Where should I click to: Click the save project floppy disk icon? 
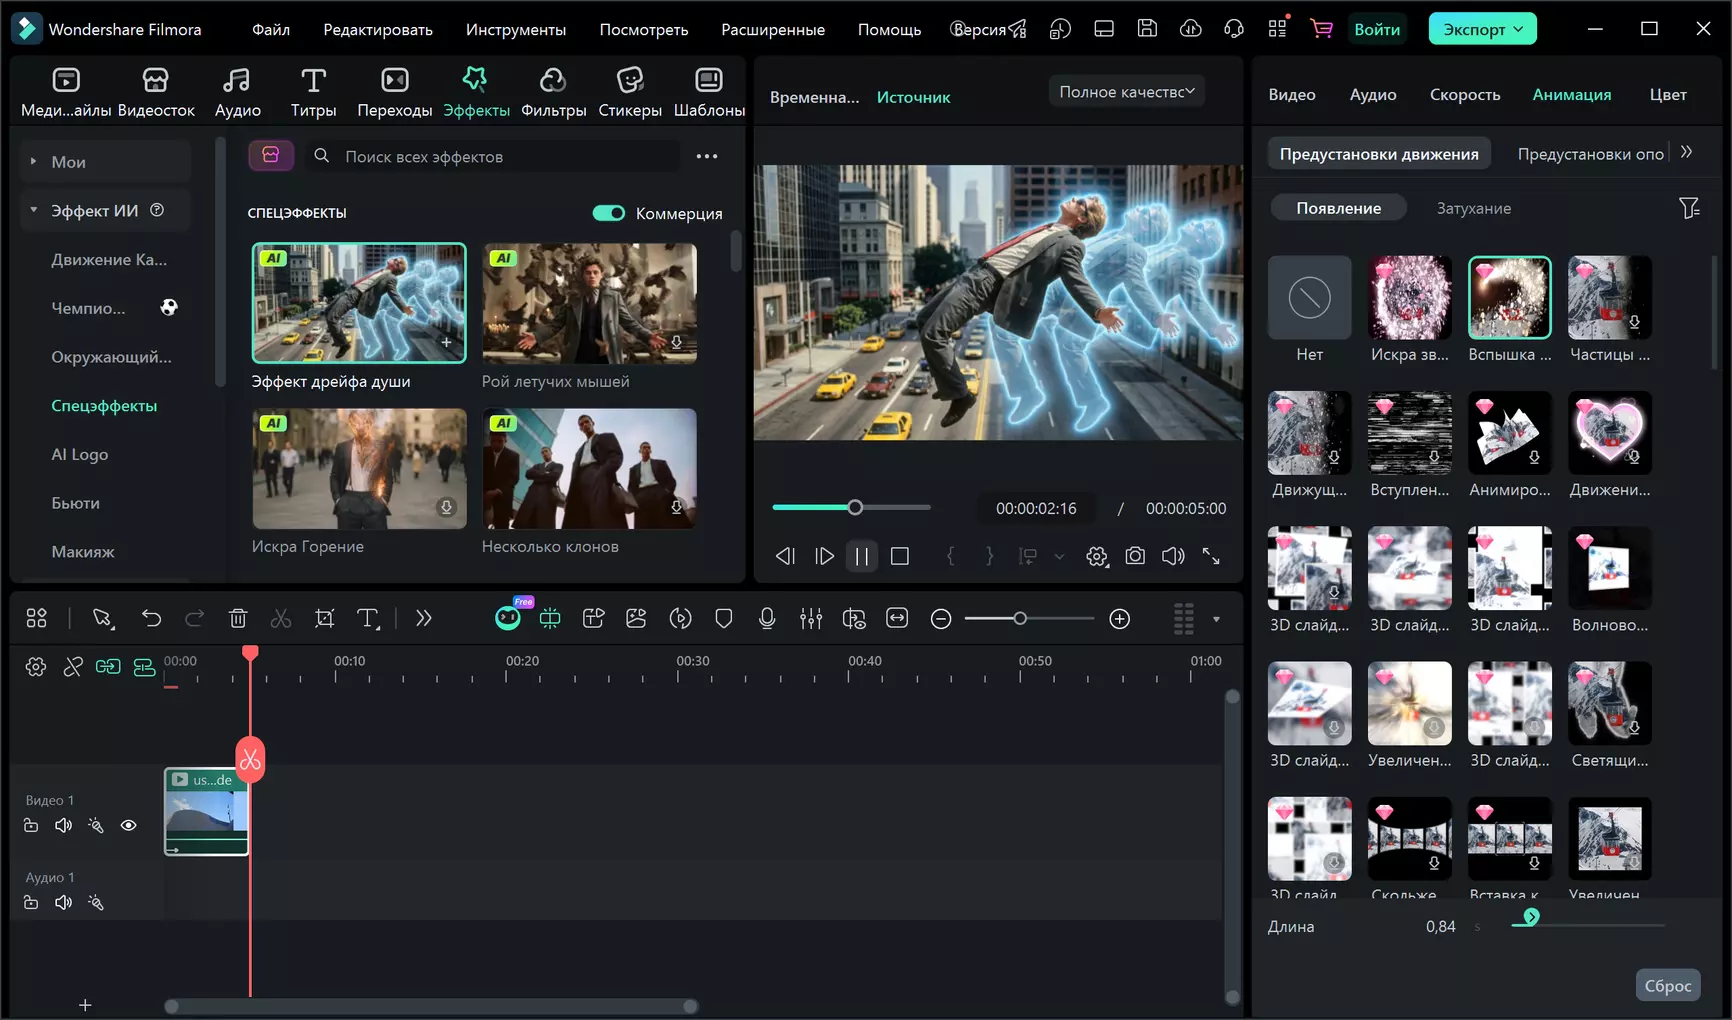[1147, 29]
